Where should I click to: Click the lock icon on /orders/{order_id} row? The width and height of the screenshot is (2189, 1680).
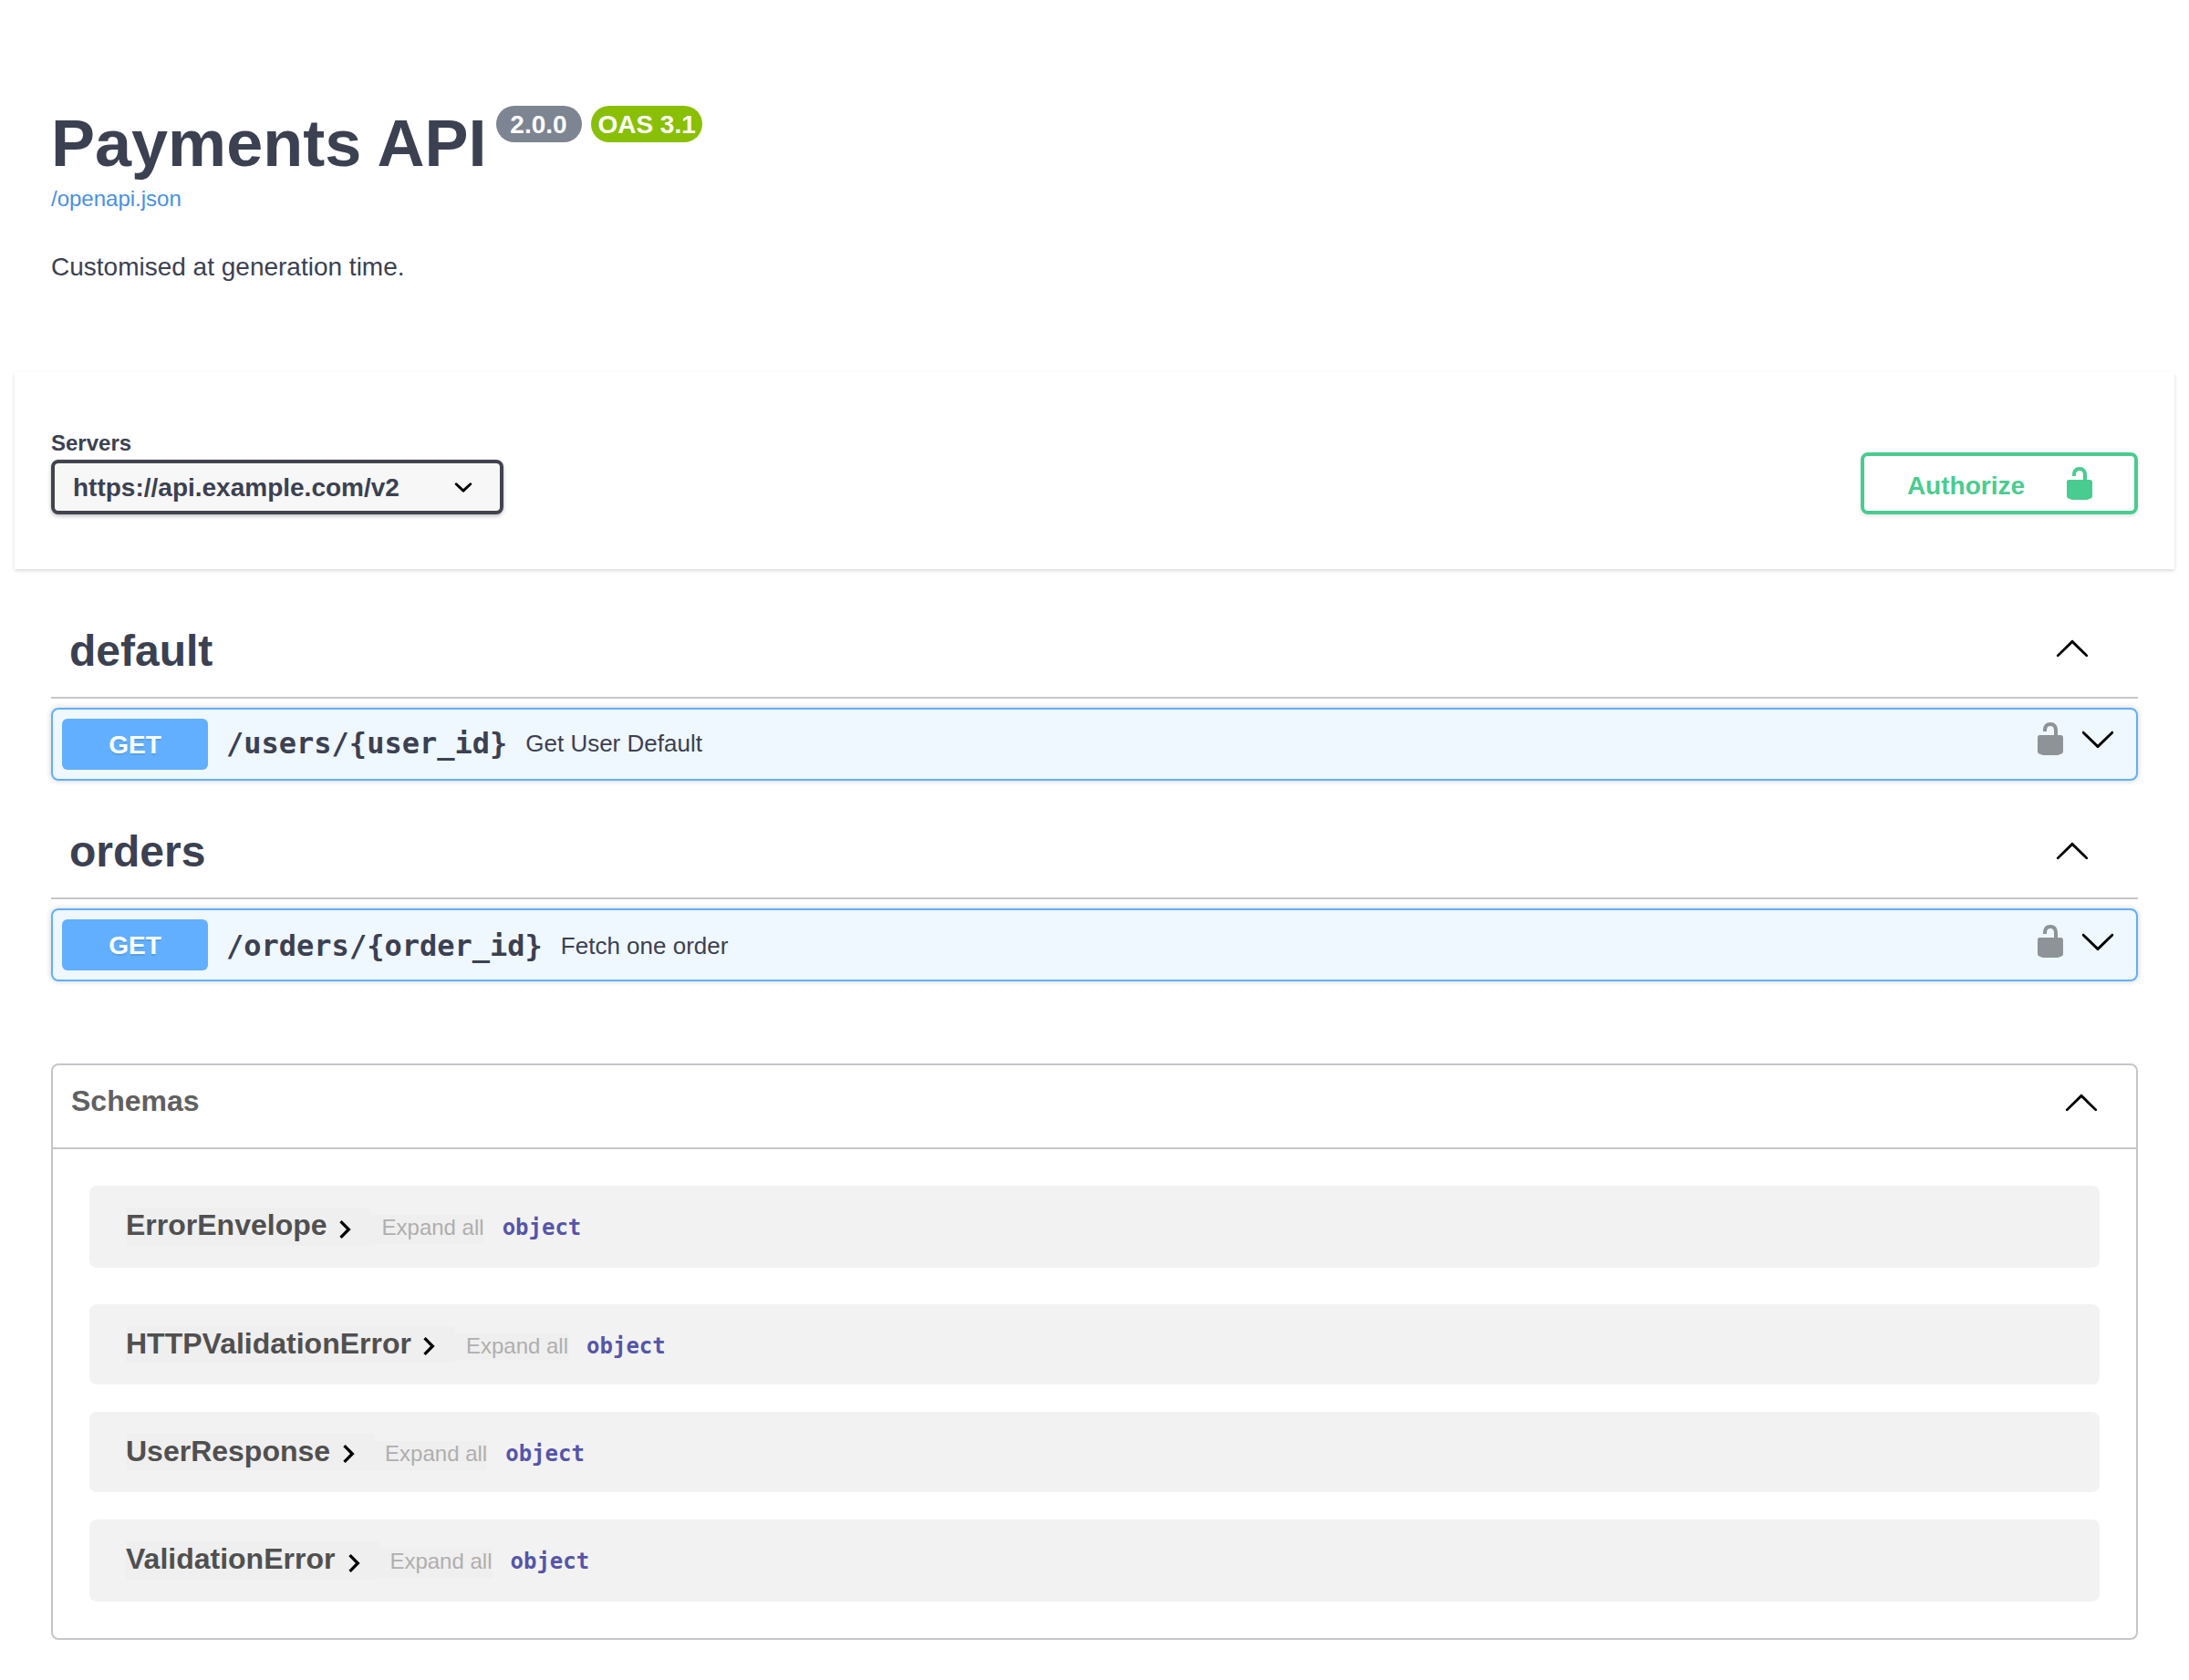pos(2049,941)
